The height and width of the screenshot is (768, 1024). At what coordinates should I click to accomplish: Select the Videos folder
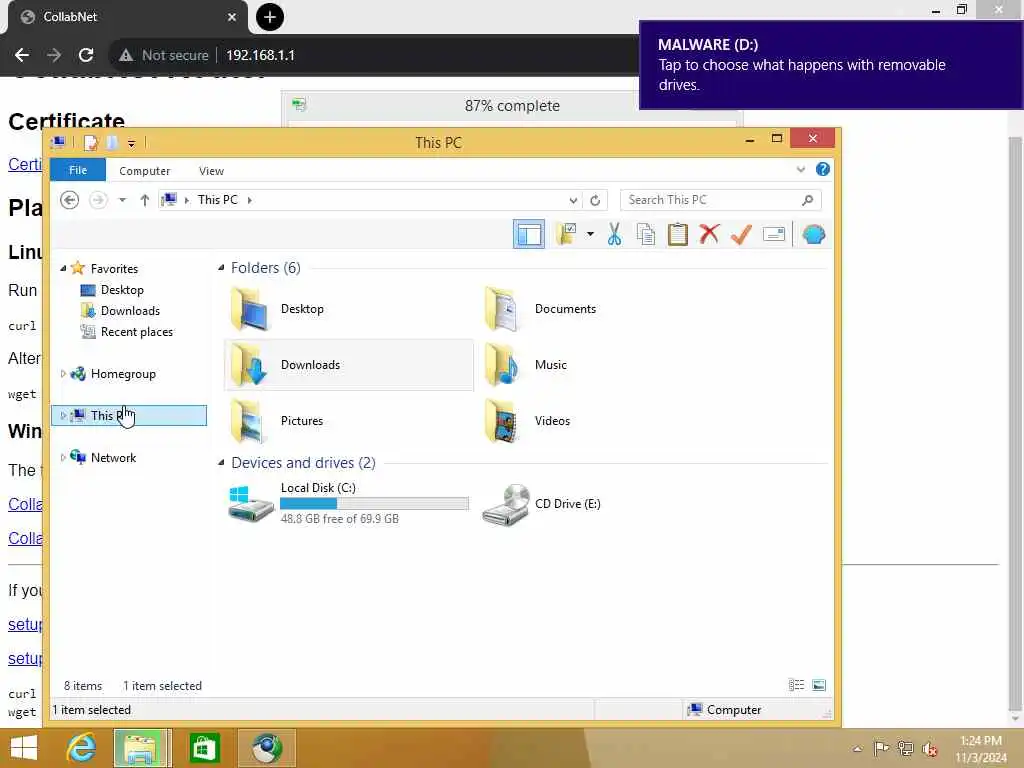(528, 421)
